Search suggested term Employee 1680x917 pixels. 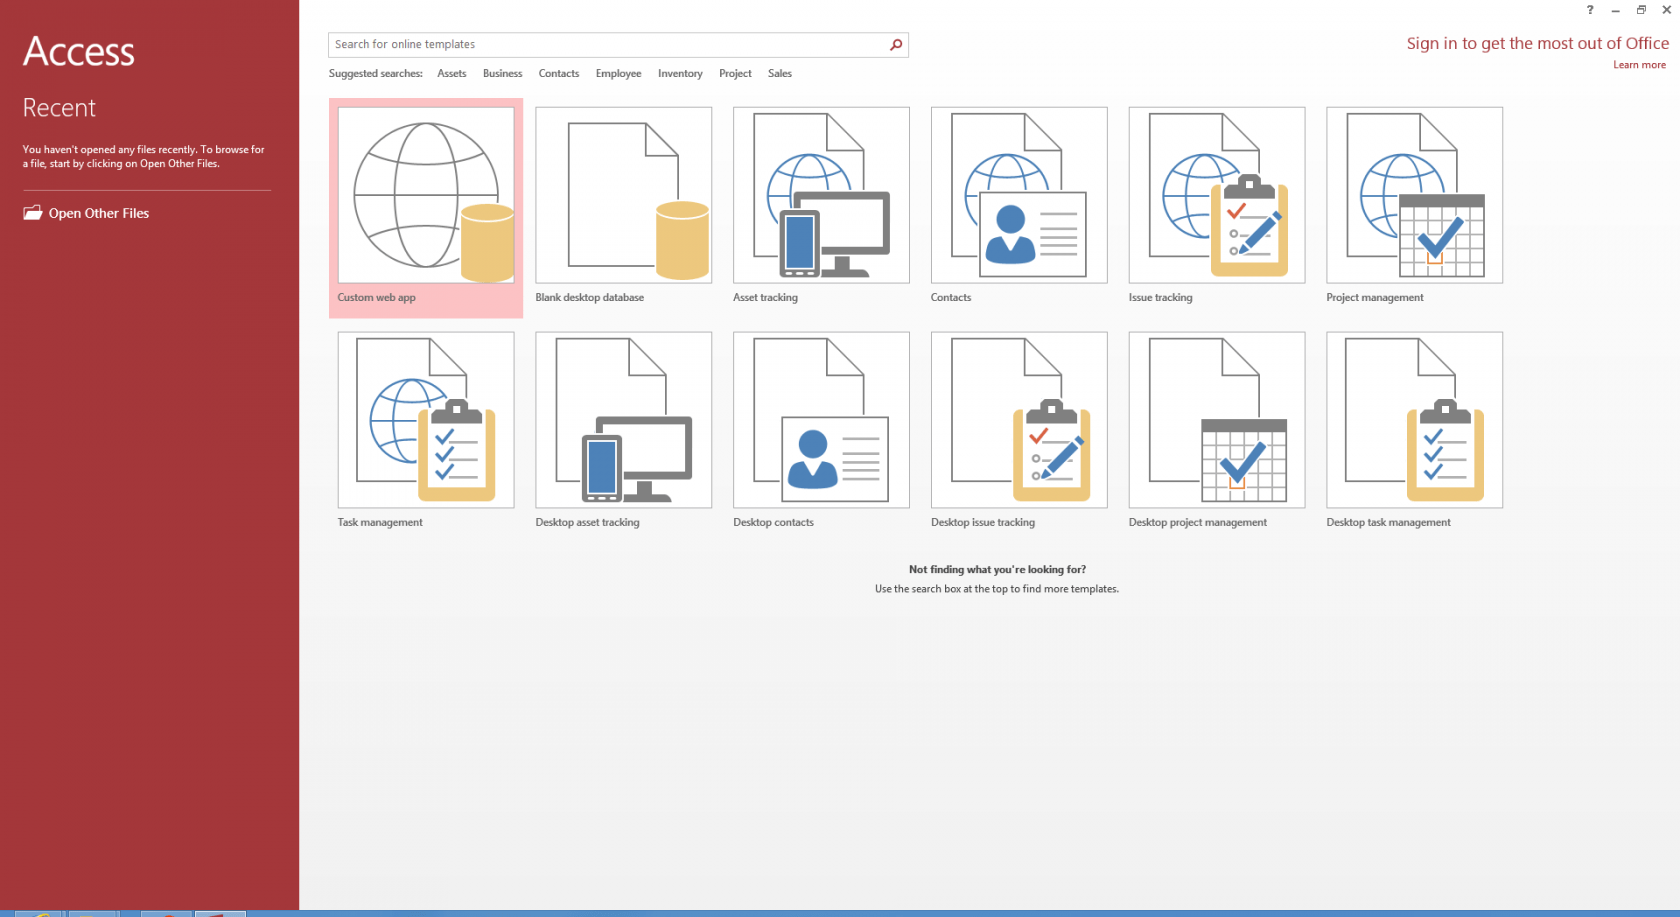(618, 74)
